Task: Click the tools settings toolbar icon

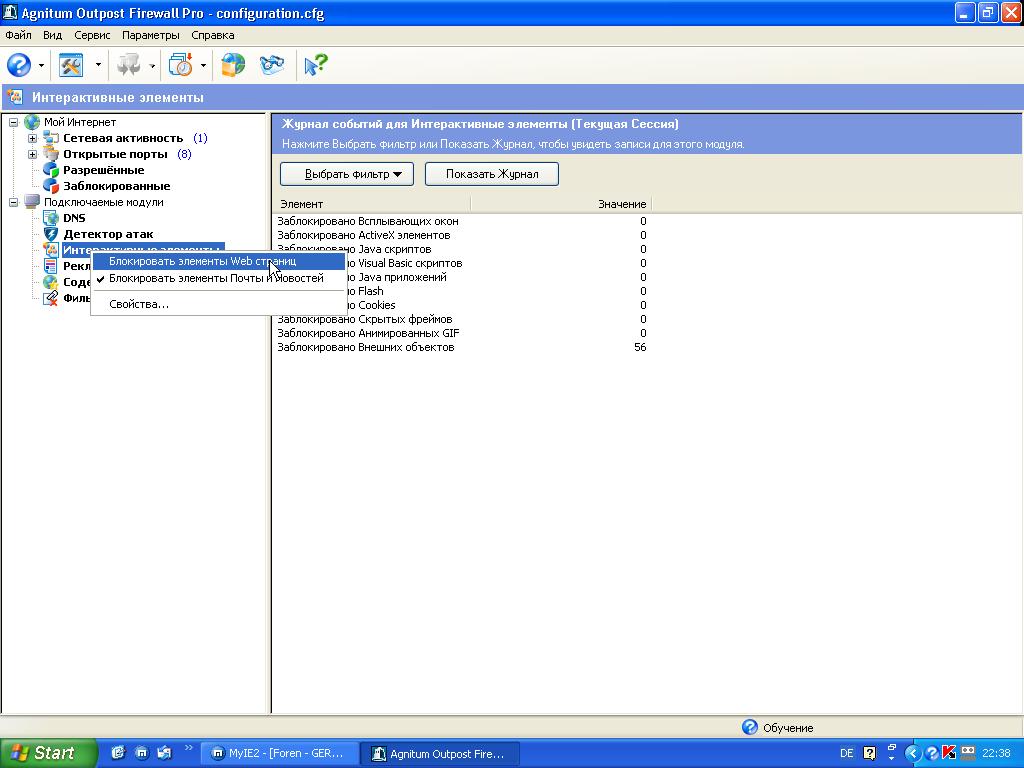Action: point(71,65)
